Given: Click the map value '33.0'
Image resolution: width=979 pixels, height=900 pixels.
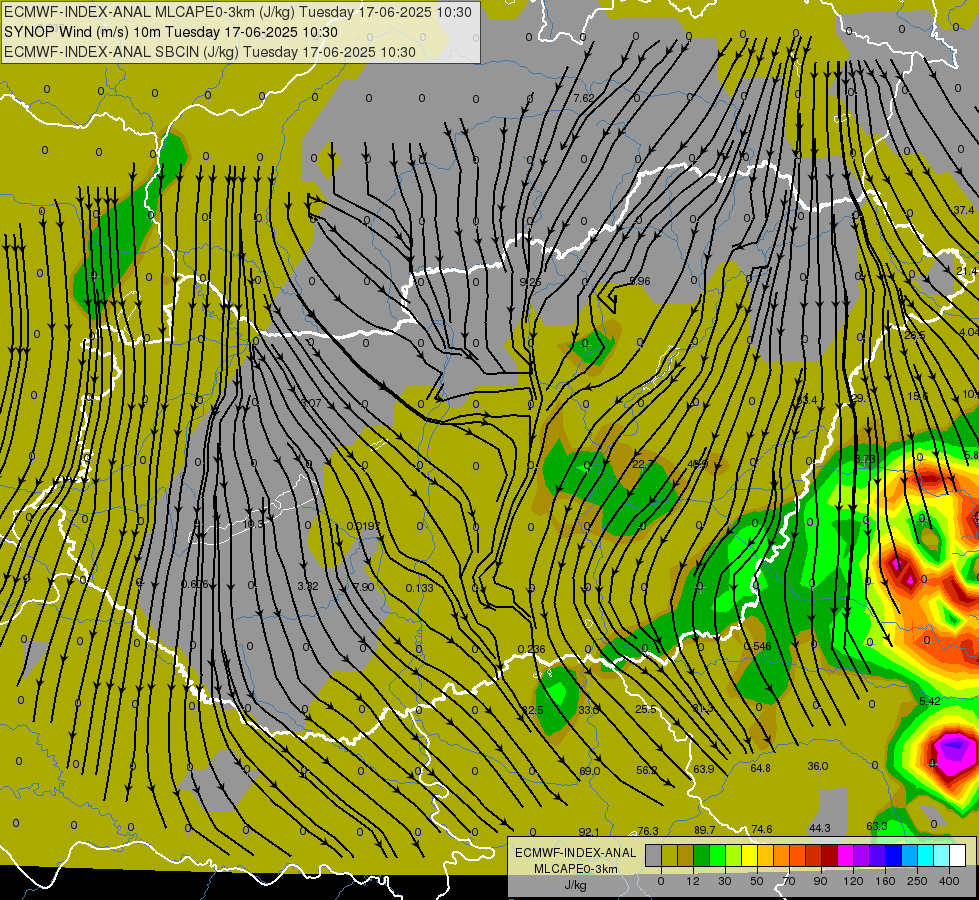Looking at the screenshot, I should click(x=588, y=710).
